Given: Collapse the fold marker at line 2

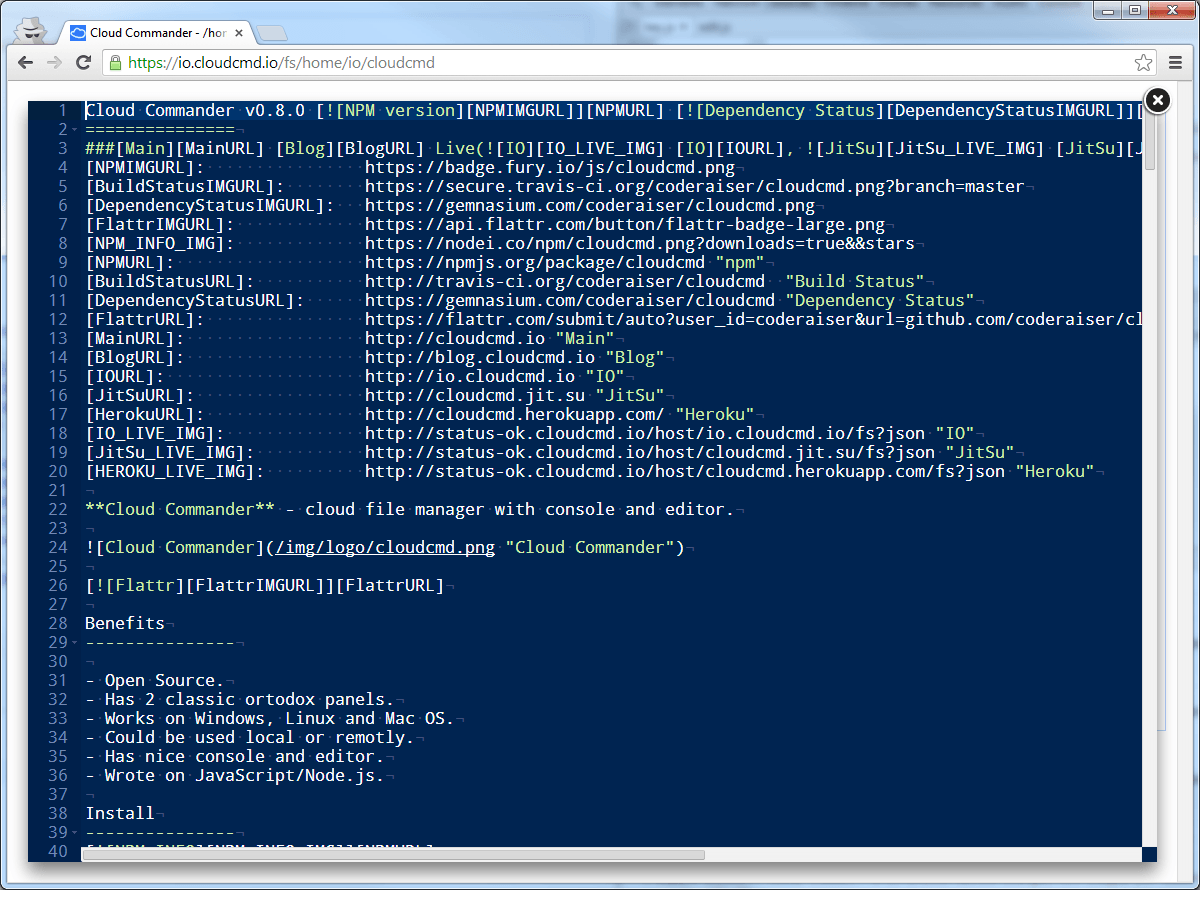Looking at the screenshot, I should pos(75,130).
